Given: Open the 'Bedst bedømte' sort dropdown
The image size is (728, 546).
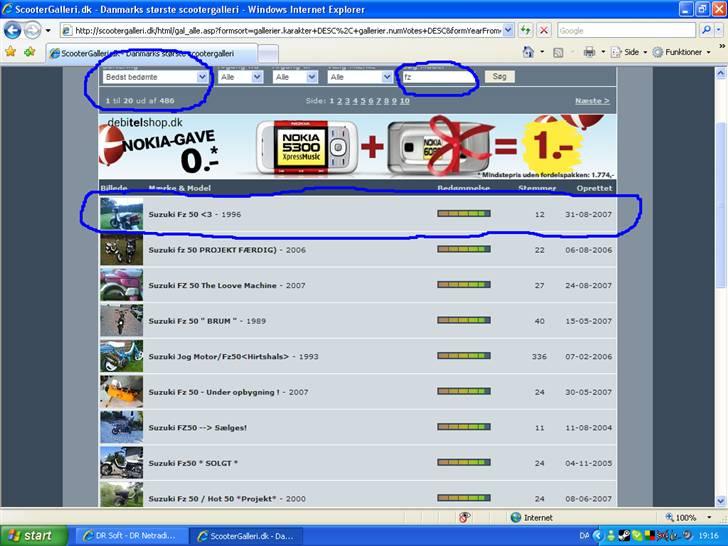Looking at the screenshot, I should point(154,76).
